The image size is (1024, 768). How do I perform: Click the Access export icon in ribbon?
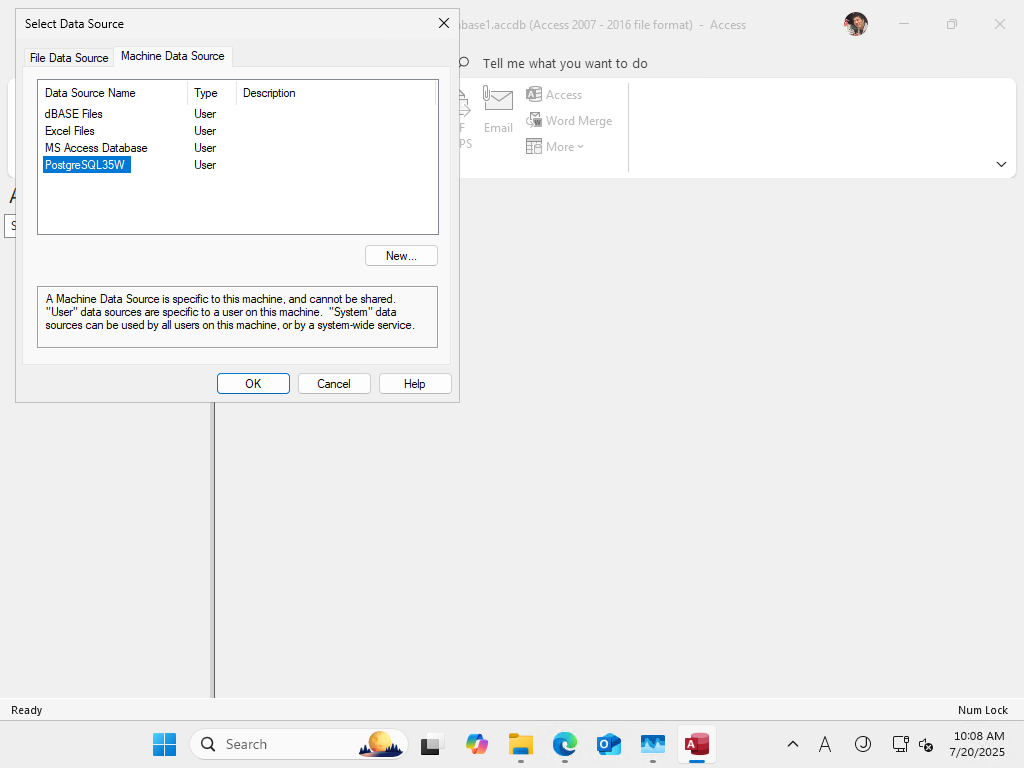pos(554,95)
